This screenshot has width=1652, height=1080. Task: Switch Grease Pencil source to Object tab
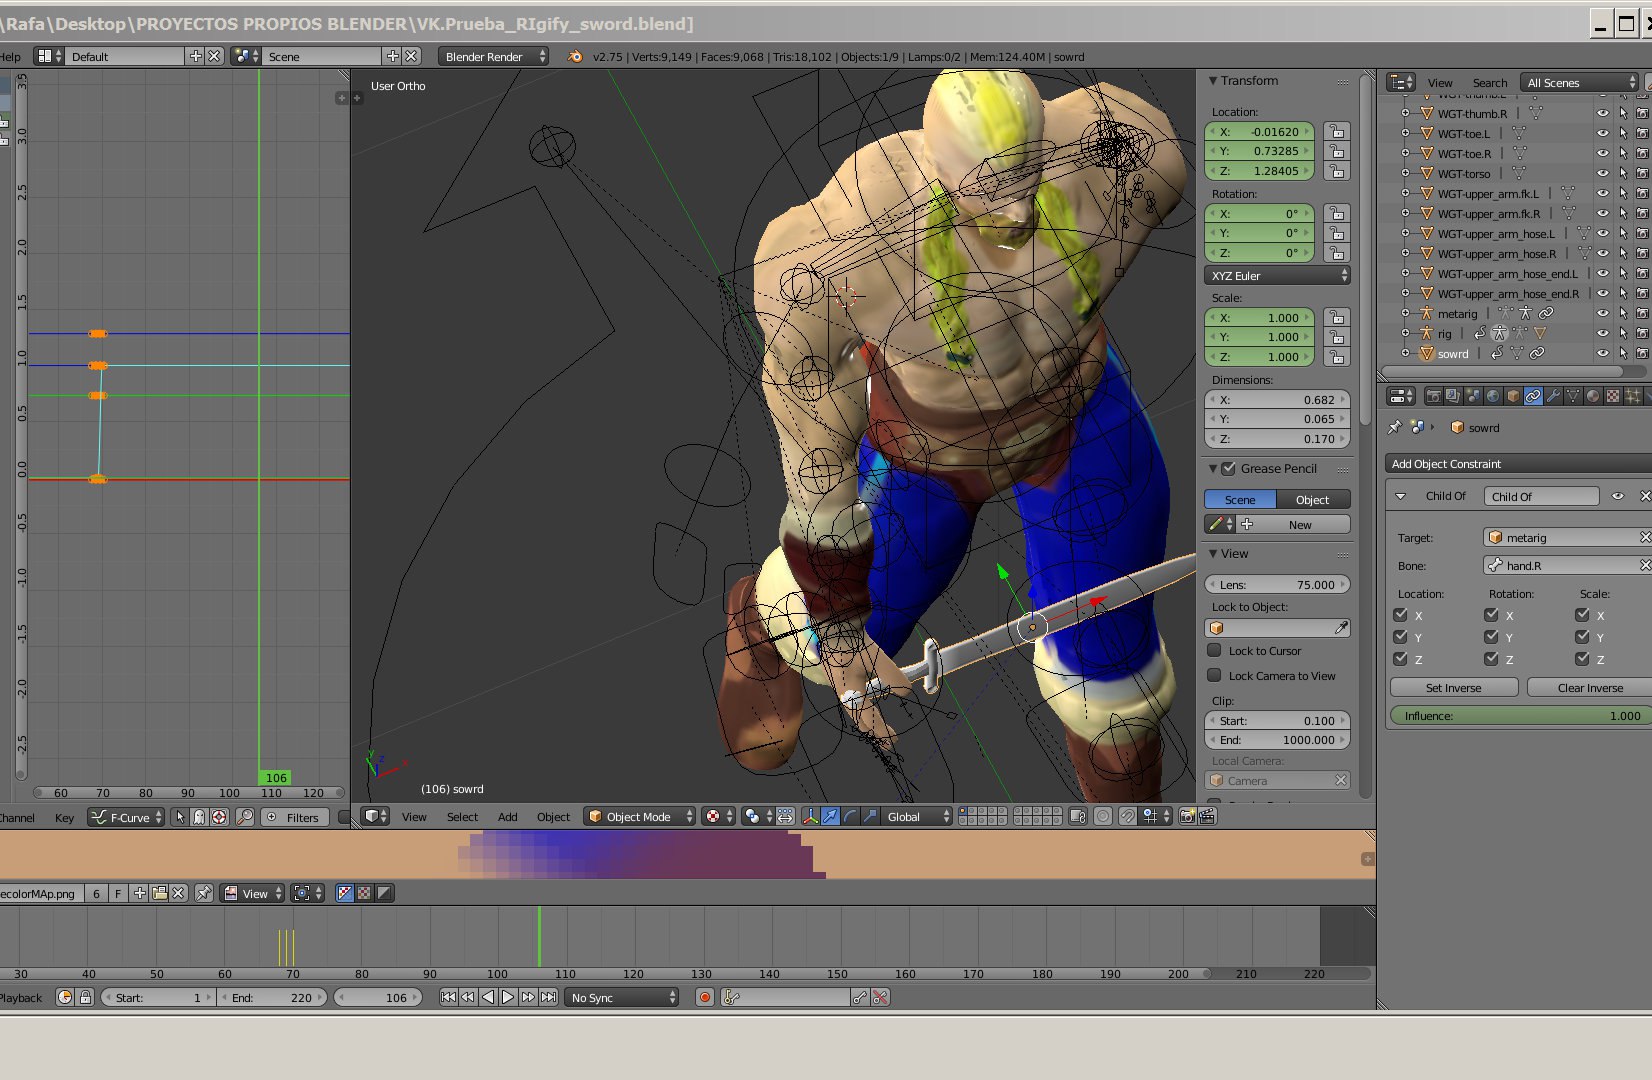[1312, 500]
